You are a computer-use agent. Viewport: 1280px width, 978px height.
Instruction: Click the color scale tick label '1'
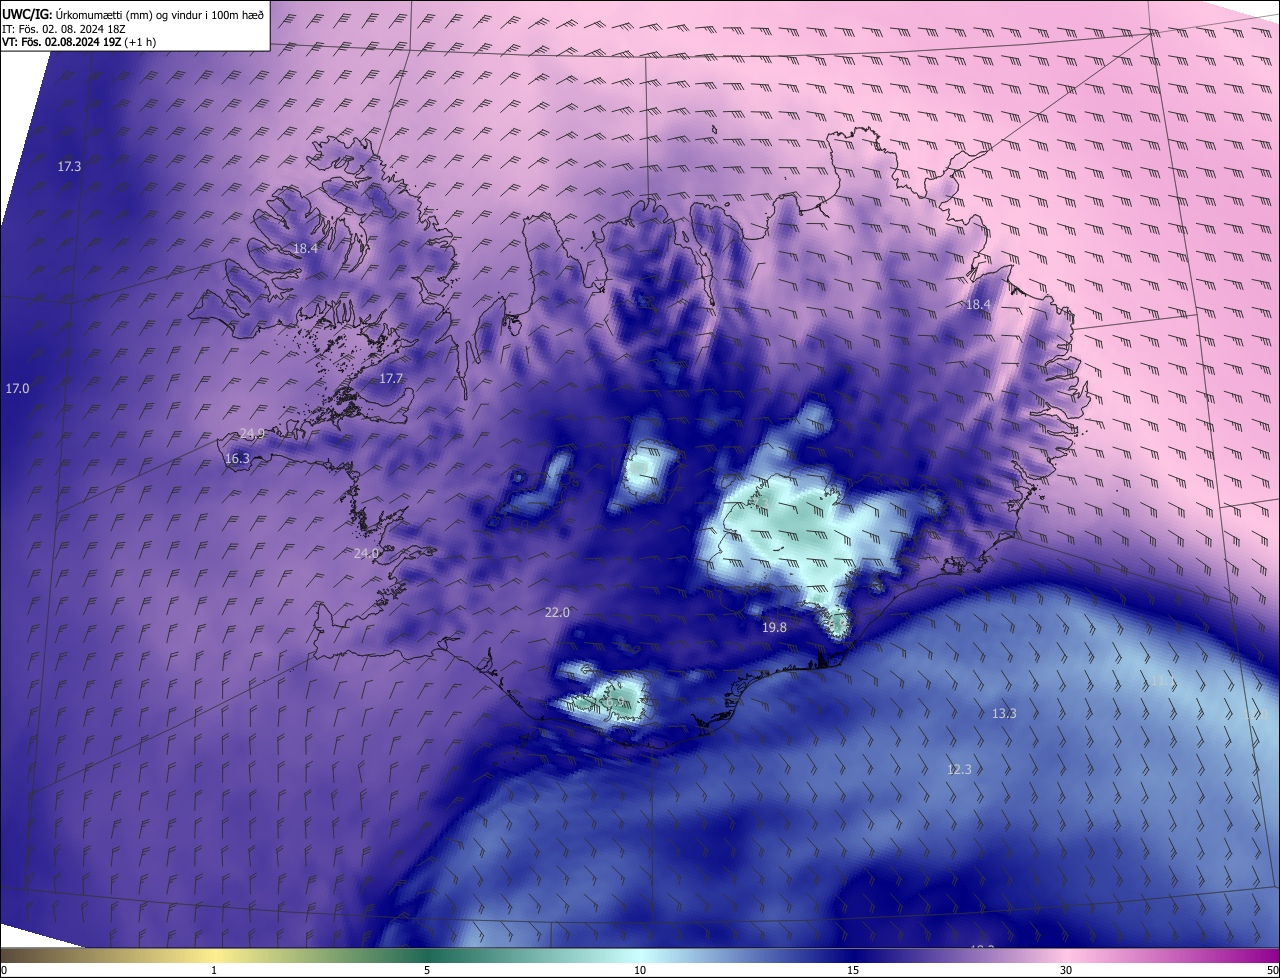[214, 970]
